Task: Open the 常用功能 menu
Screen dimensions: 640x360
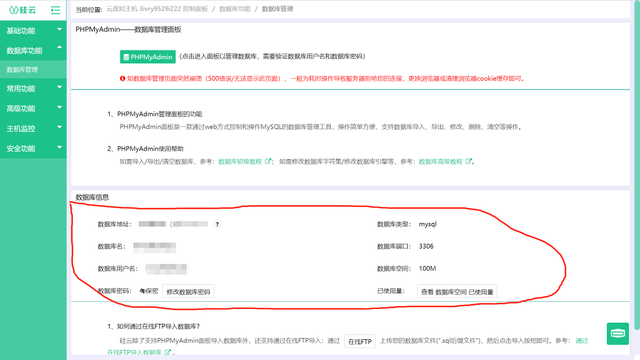Action: point(33,89)
